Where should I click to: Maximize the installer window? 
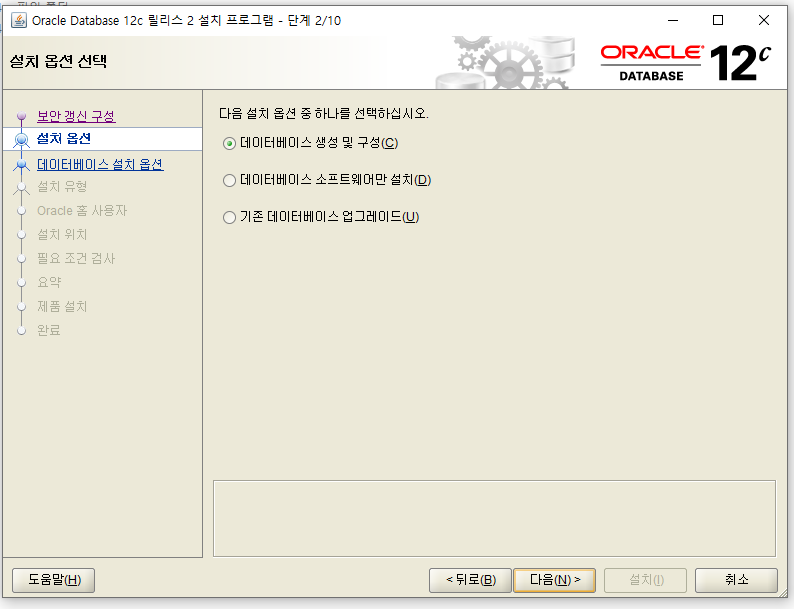tap(718, 20)
